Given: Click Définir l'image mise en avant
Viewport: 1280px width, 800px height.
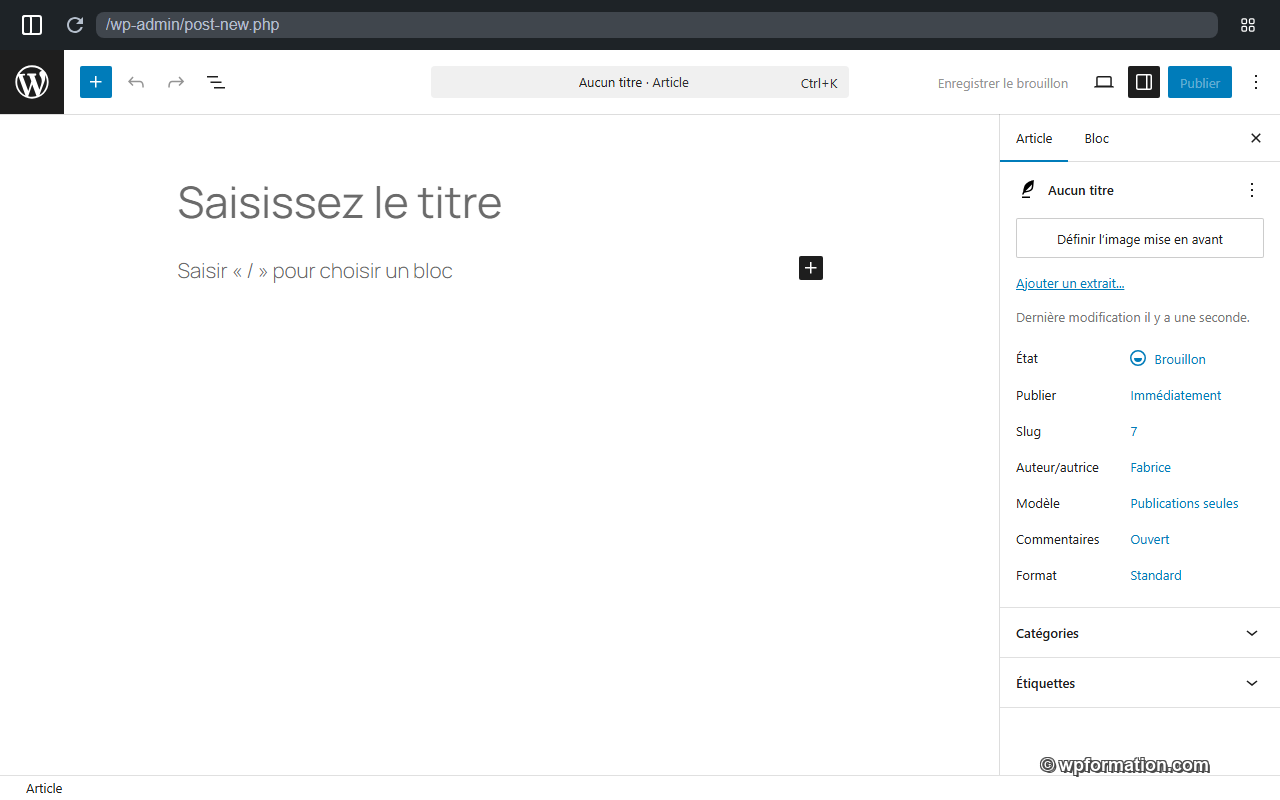Looking at the screenshot, I should (1140, 239).
